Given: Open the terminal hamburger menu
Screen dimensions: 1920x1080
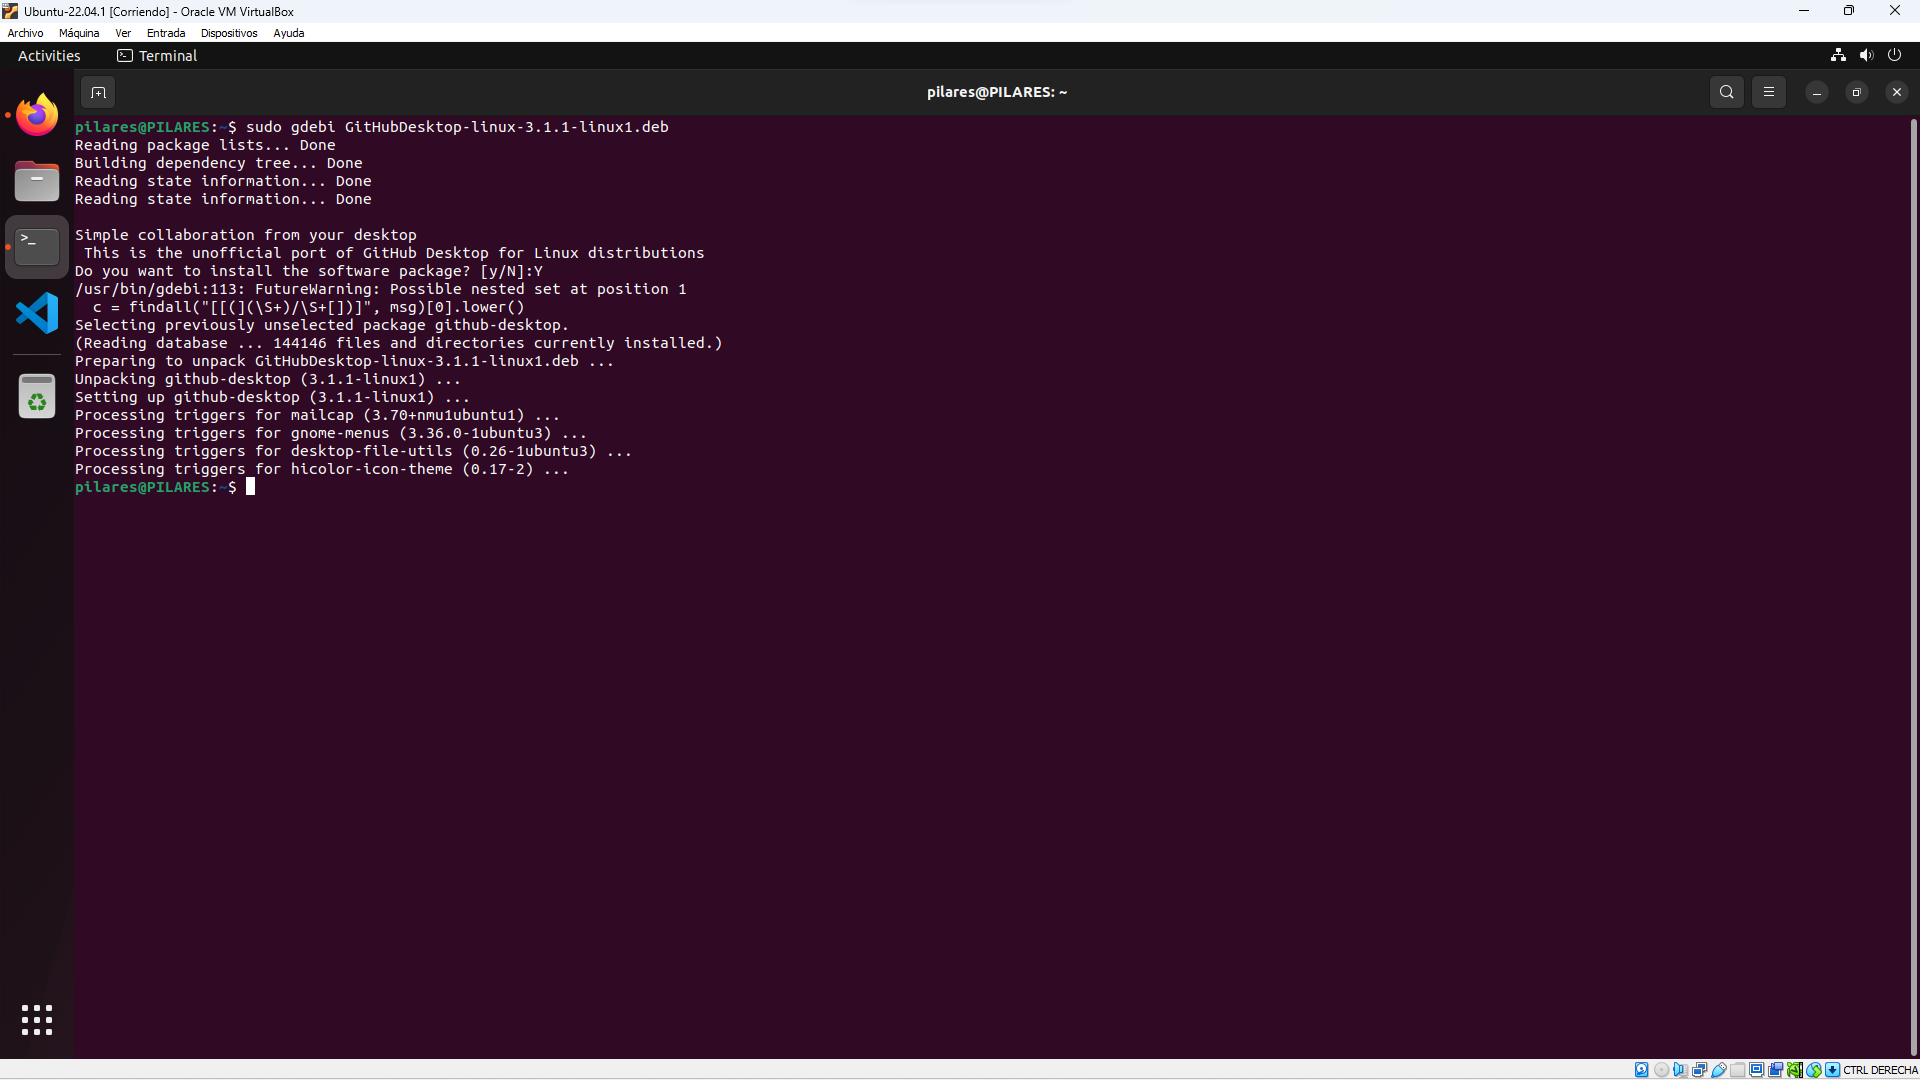Looking at the screenshot, I should pos(1768,92).
